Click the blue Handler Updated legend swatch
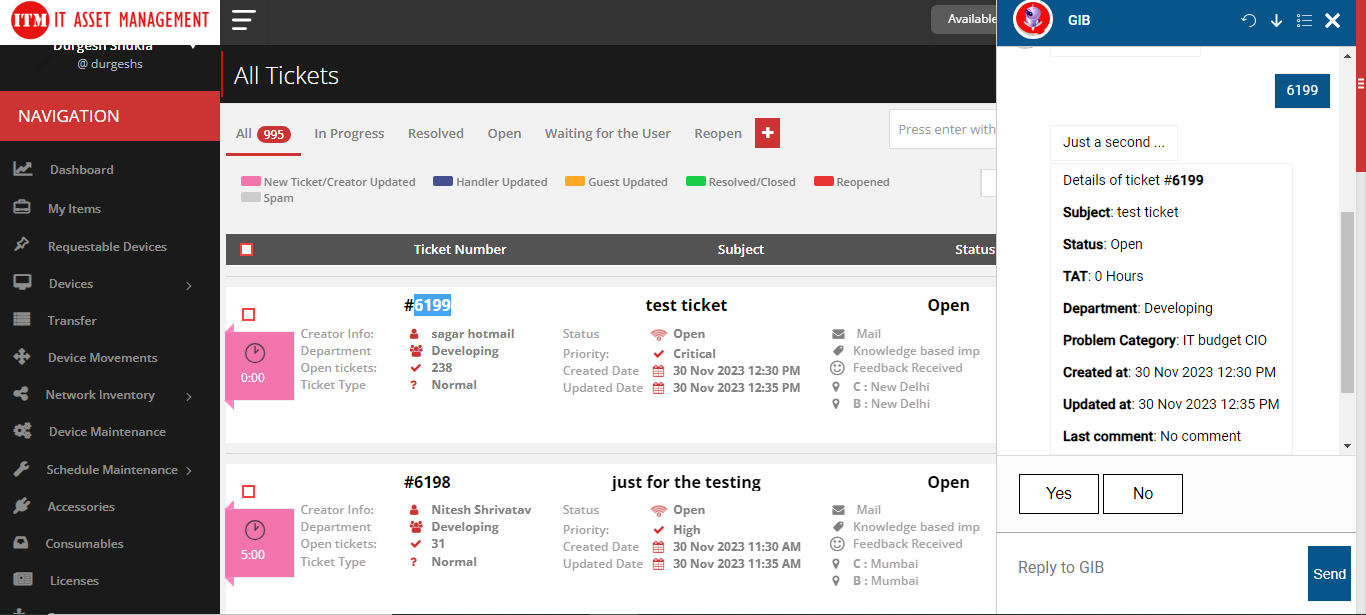This screenshot has width=1366, height=615. coord(443,181)
